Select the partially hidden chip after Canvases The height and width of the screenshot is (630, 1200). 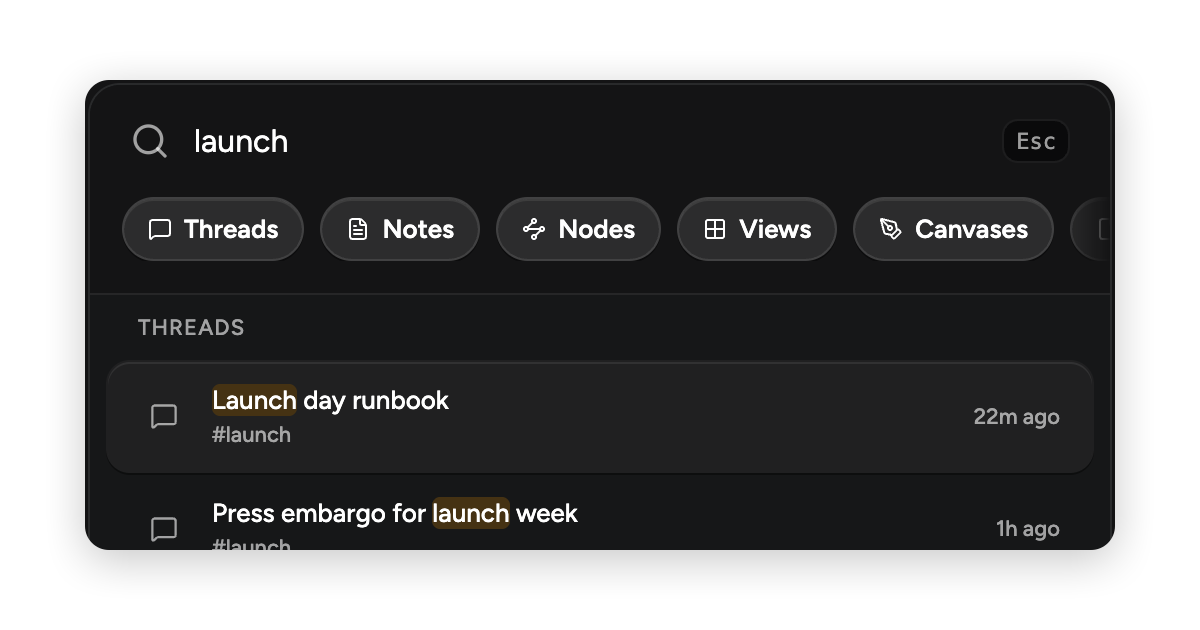point(1091,229)
